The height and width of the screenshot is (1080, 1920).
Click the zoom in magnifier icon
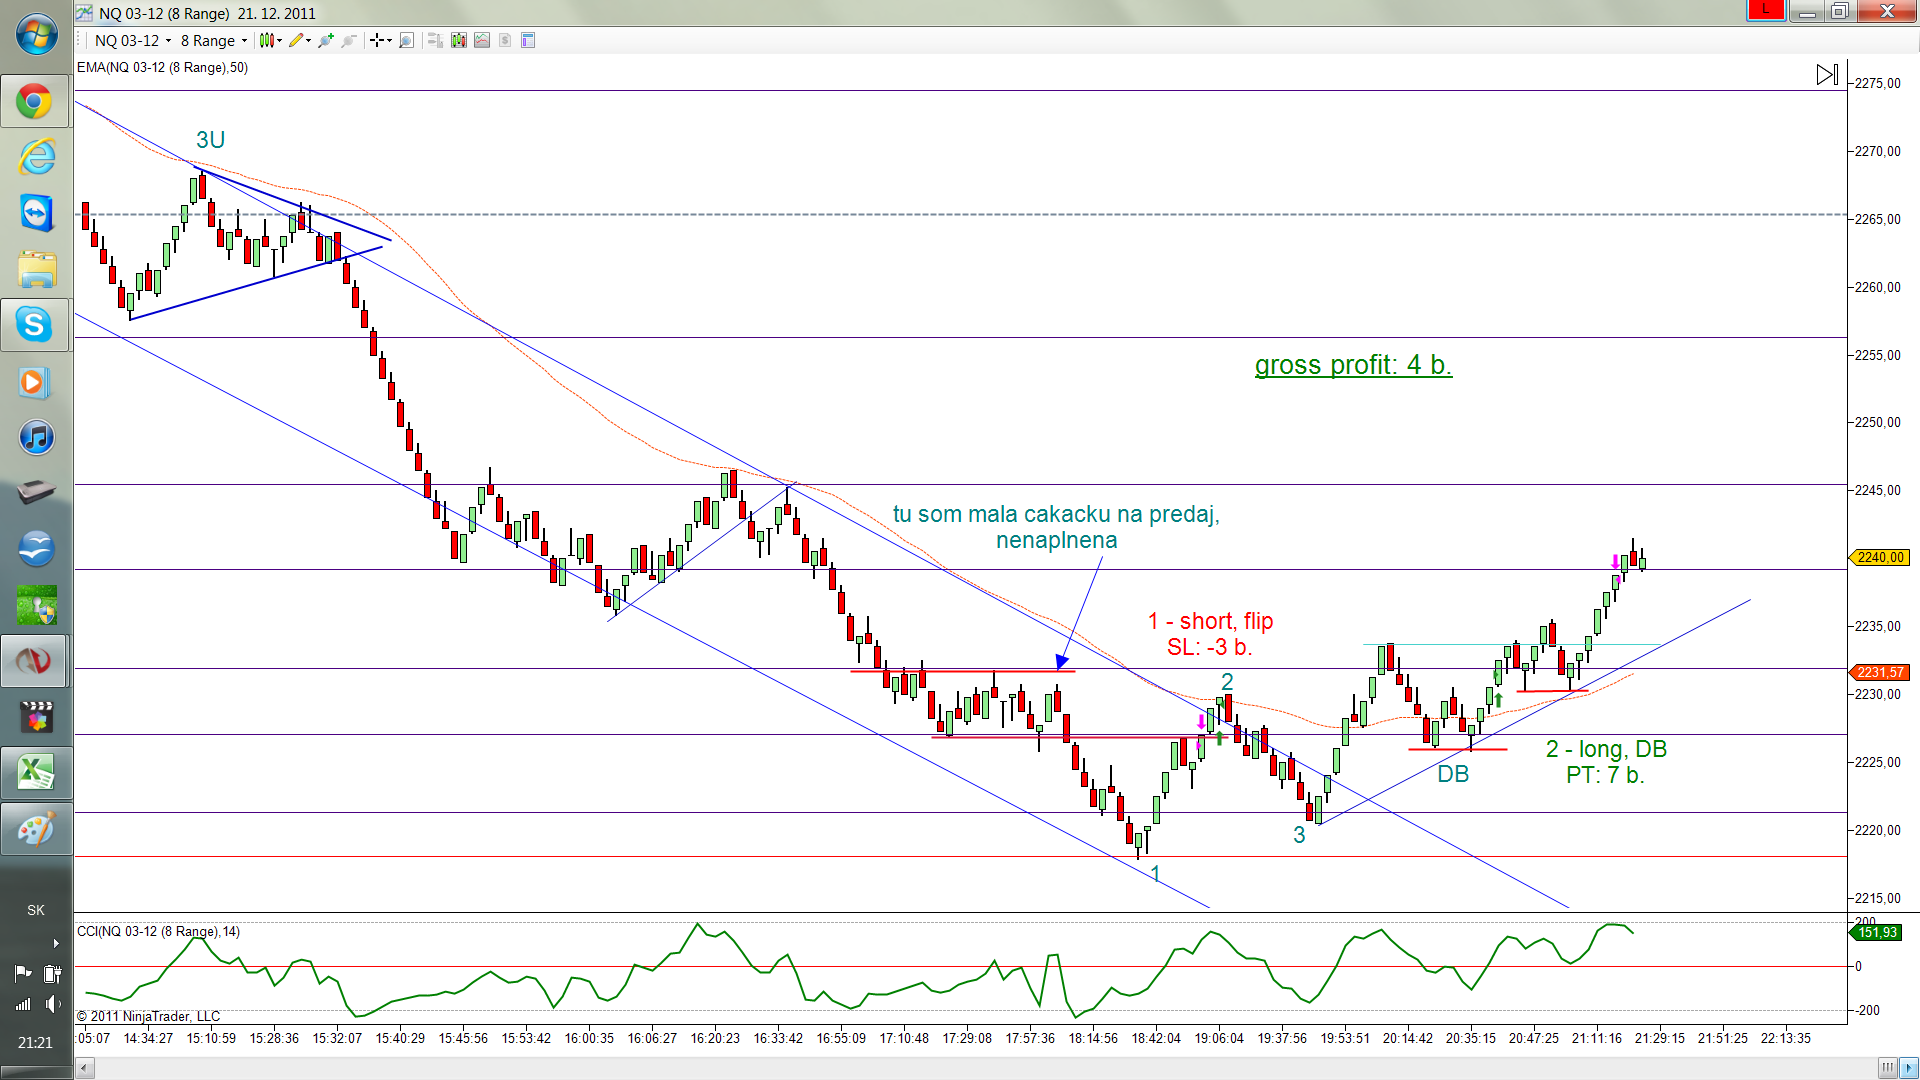coord(326,41)
